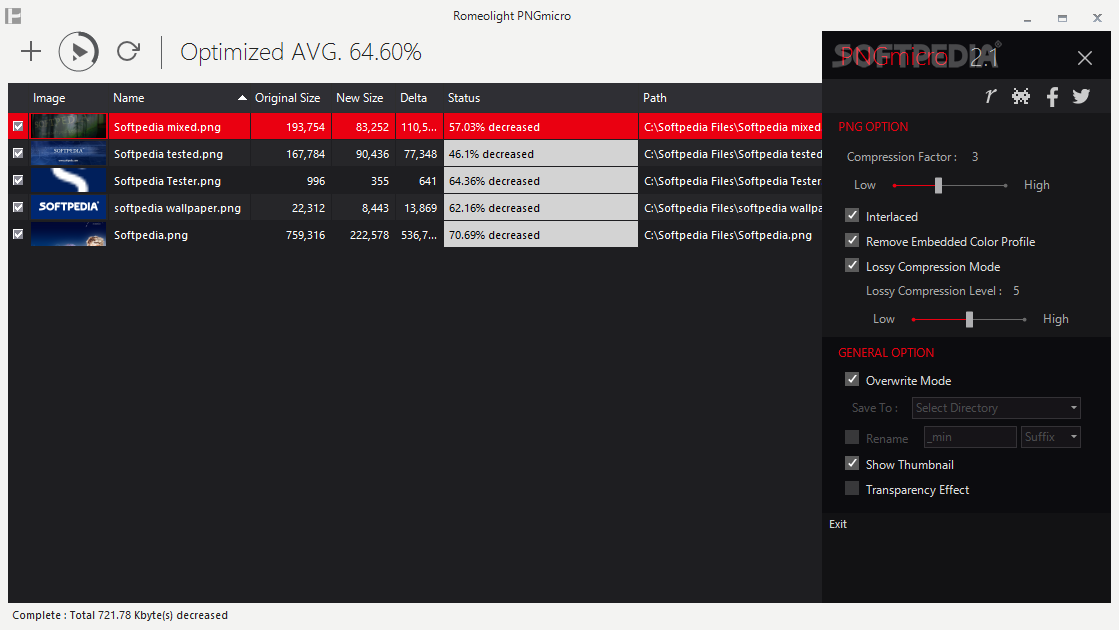Sort by Status column header

pyautogui.click(x=540, y=98)
